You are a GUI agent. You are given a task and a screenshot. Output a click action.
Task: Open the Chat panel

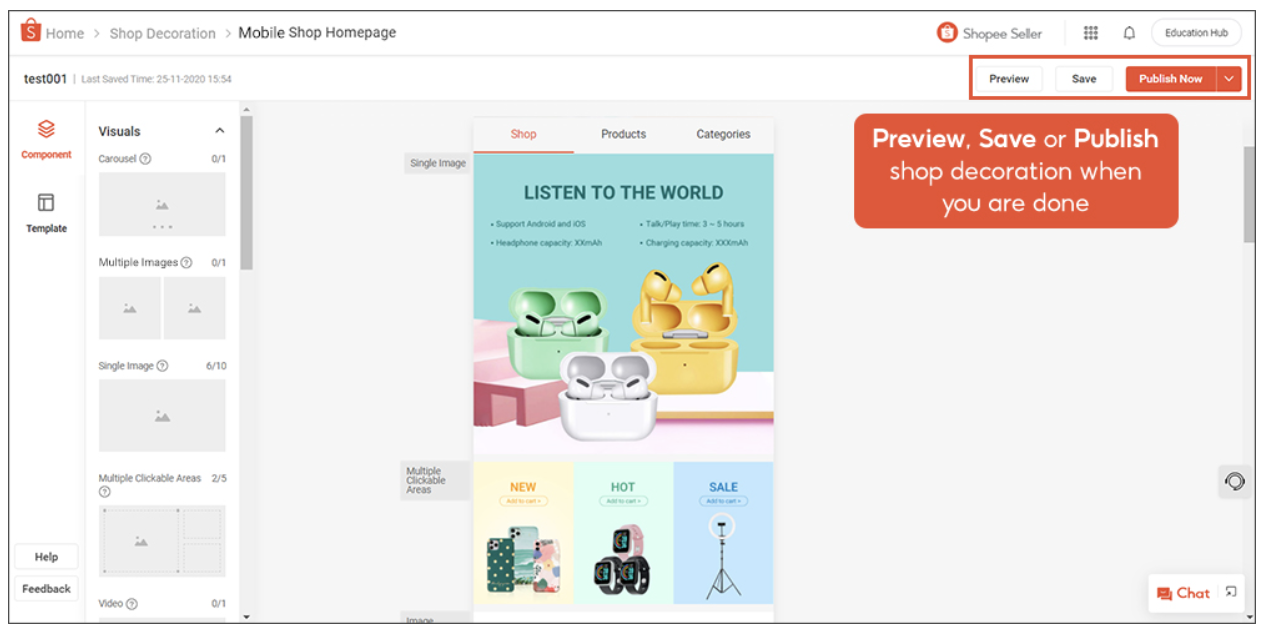pos(1184,593)
